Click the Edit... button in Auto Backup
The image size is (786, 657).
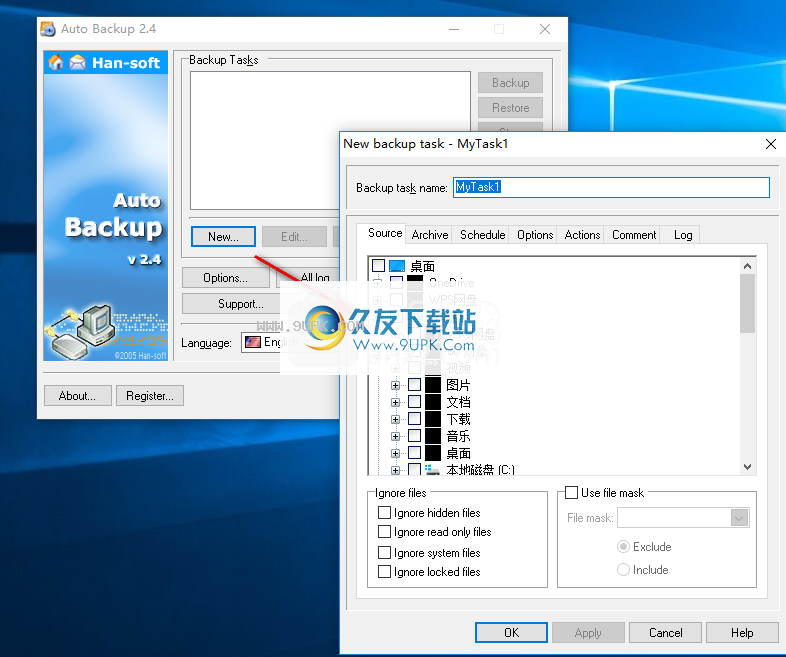[x=294, y=237]
